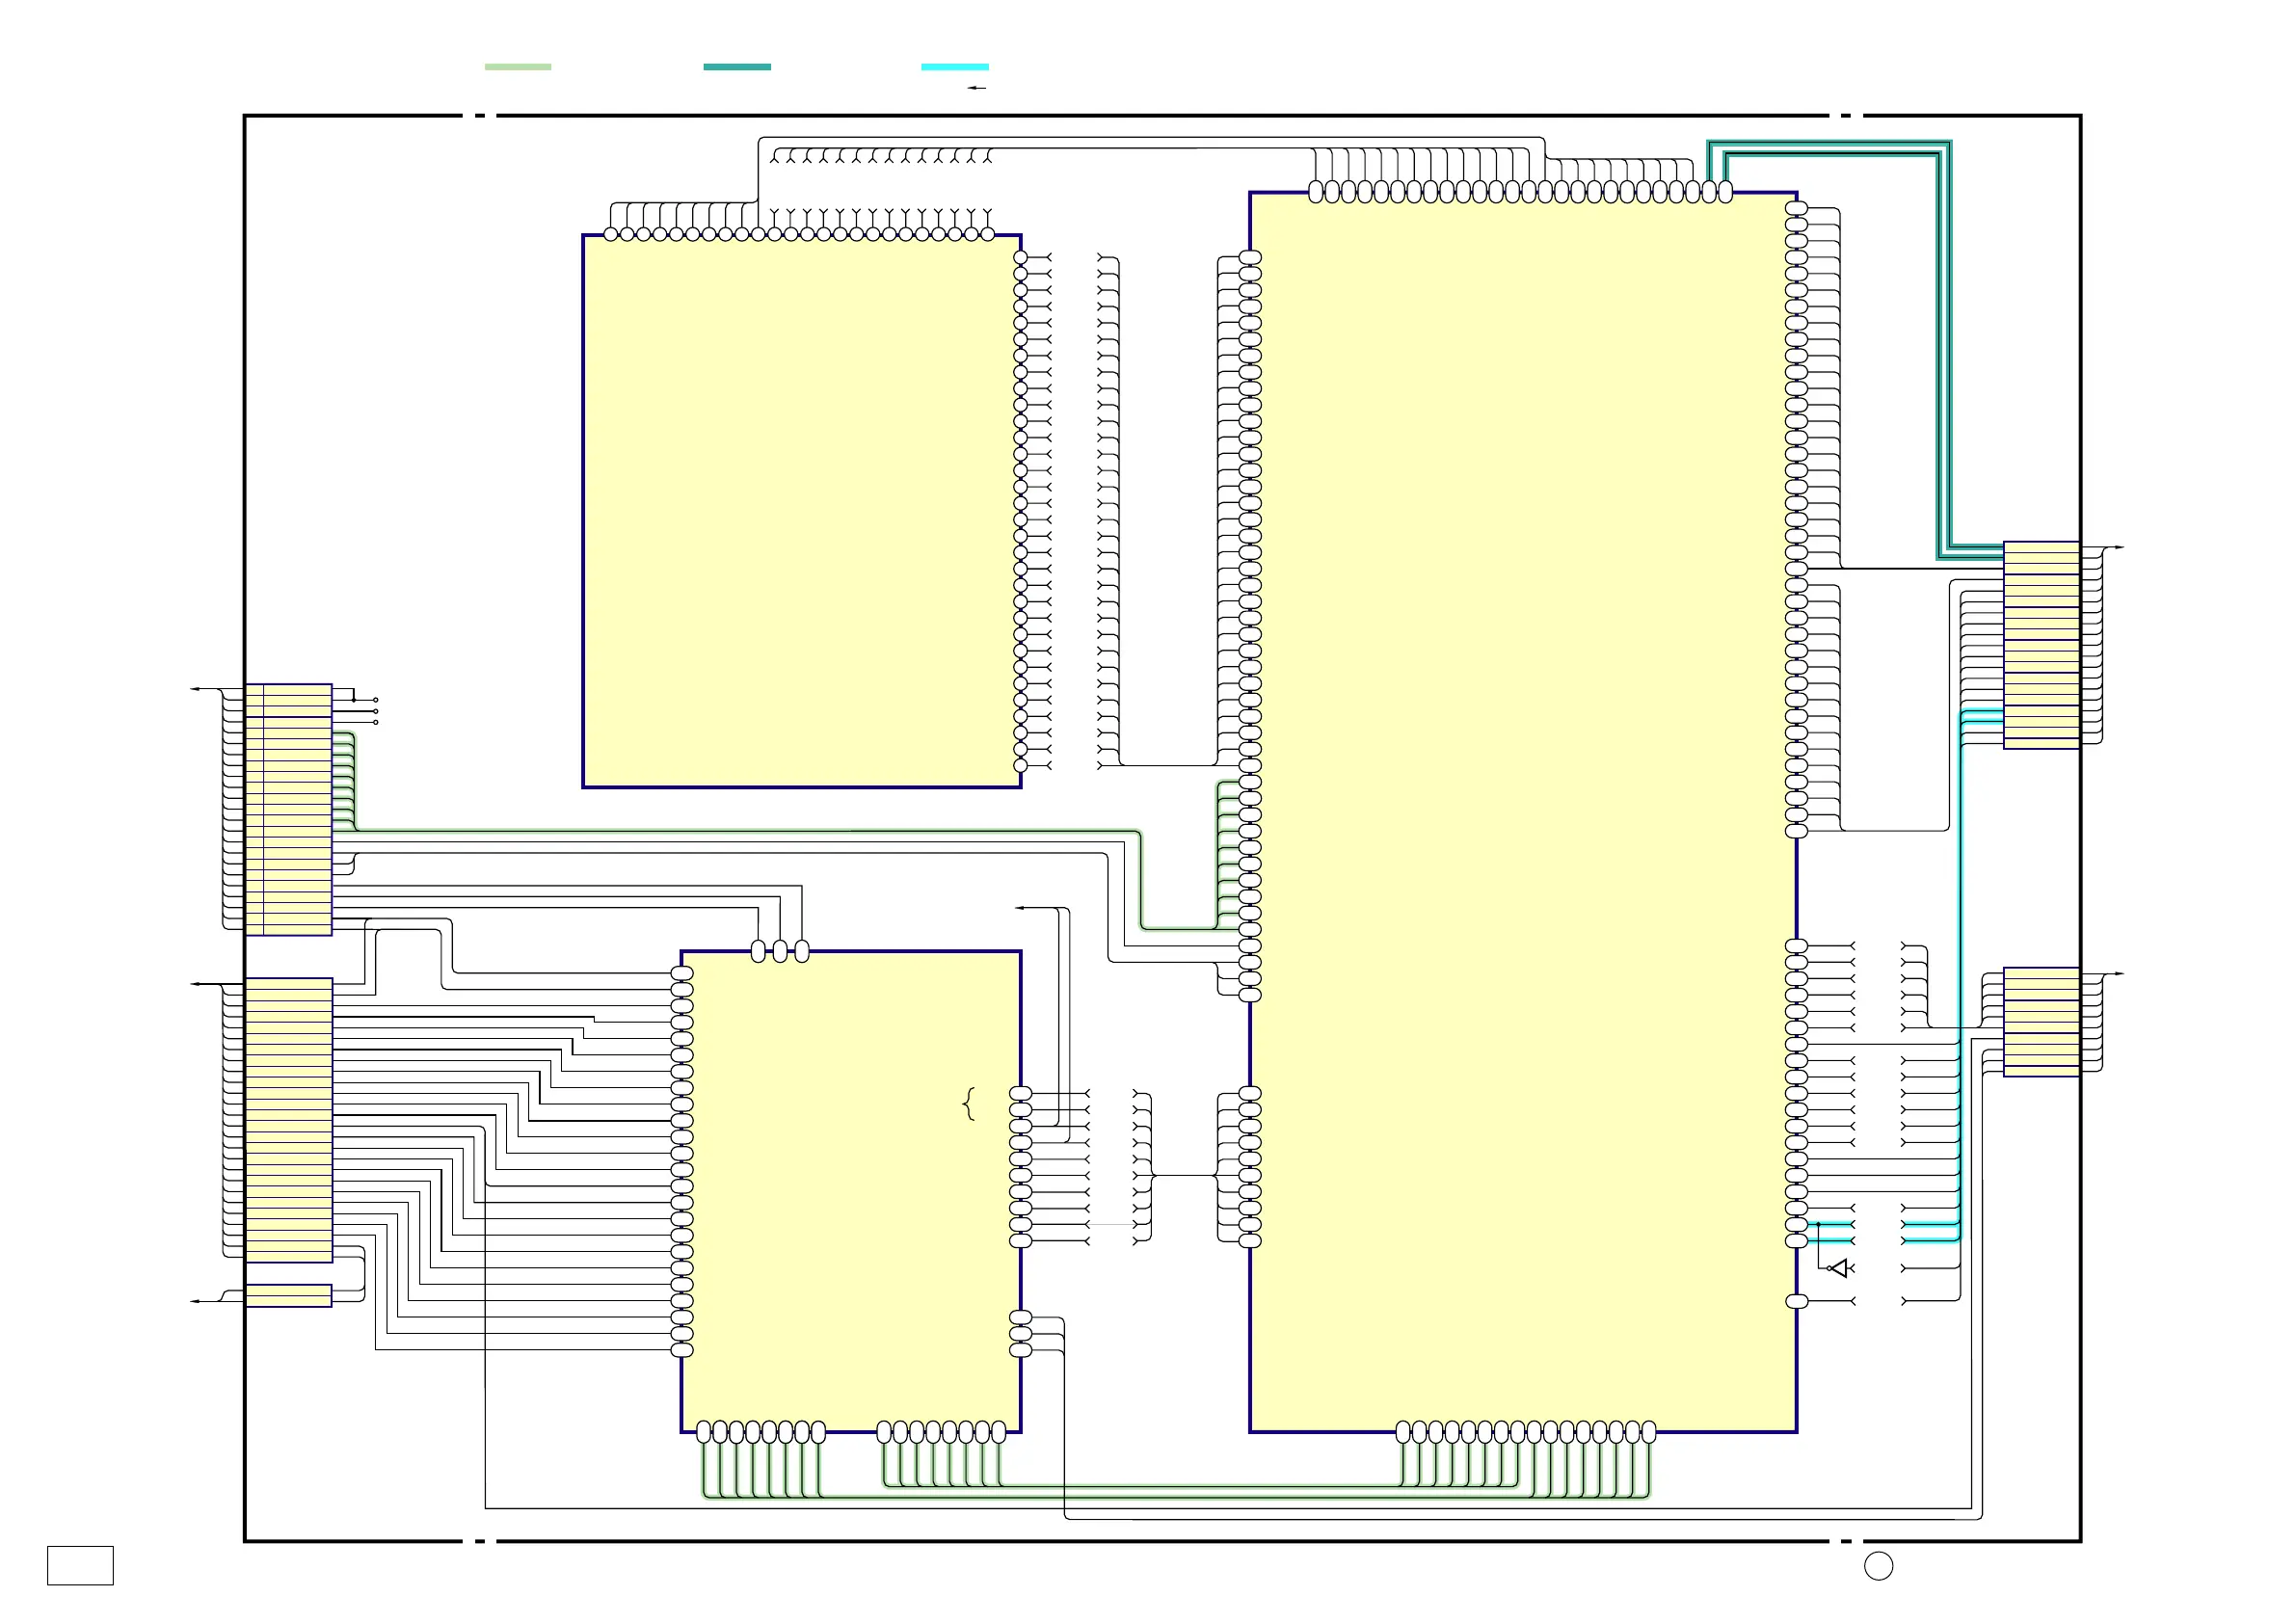Viewport: 2296px width, 1623px height.
Task: Click the bright cyan legend color bar
Action: pyautogui.click(x=954, y=67)
